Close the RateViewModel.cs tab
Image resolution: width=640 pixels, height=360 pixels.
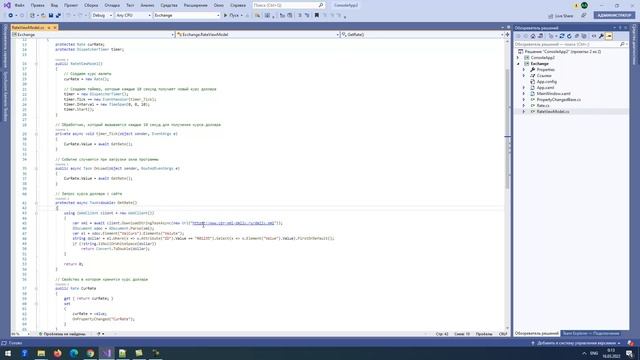(x=55, y=27)
